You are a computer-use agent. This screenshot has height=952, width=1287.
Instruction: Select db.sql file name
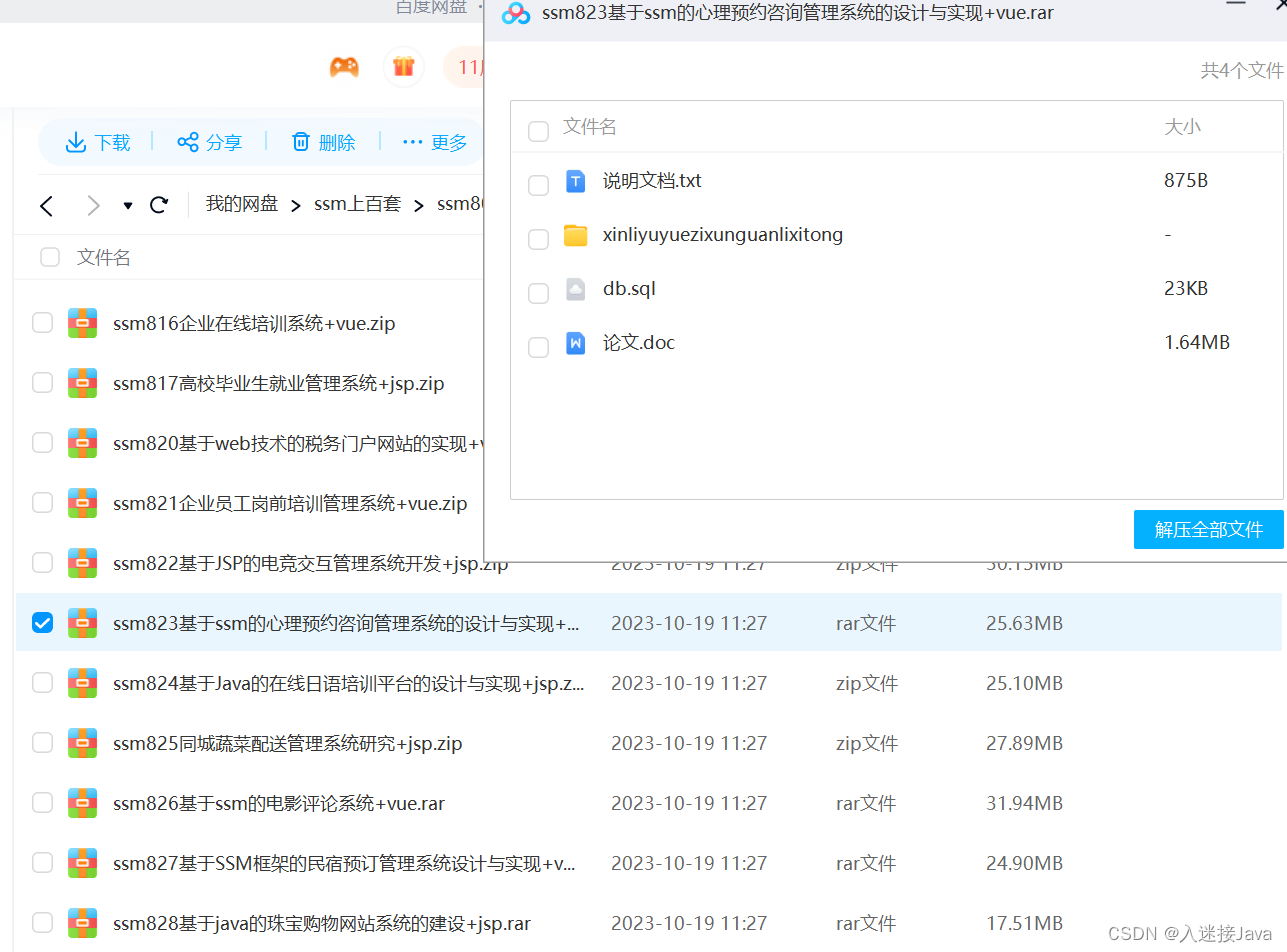pos(629,289)
